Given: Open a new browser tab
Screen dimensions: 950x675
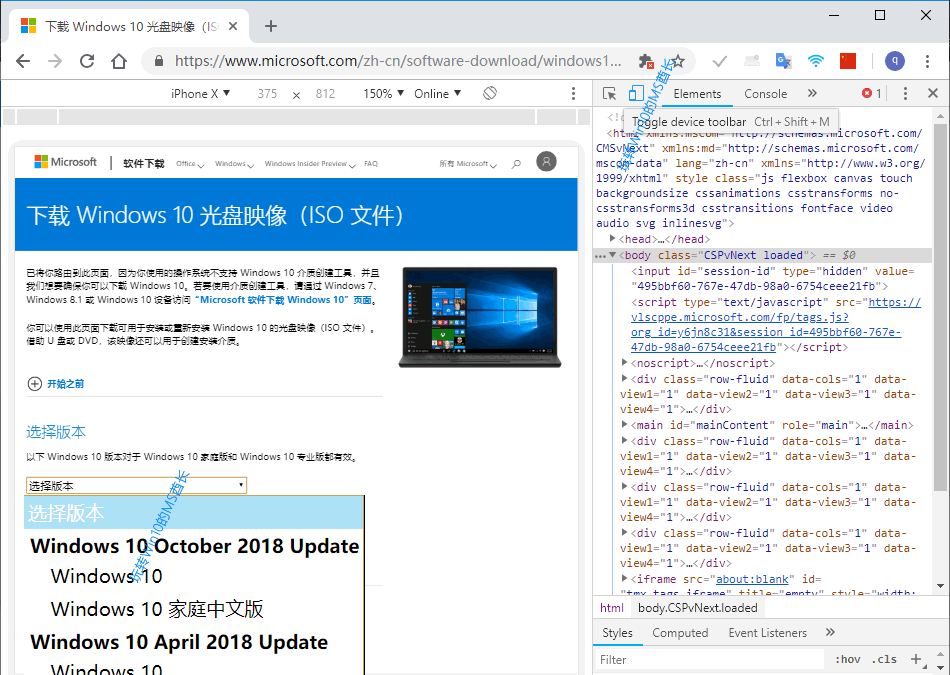Looking at the screenshot, I should pos(271,26).
